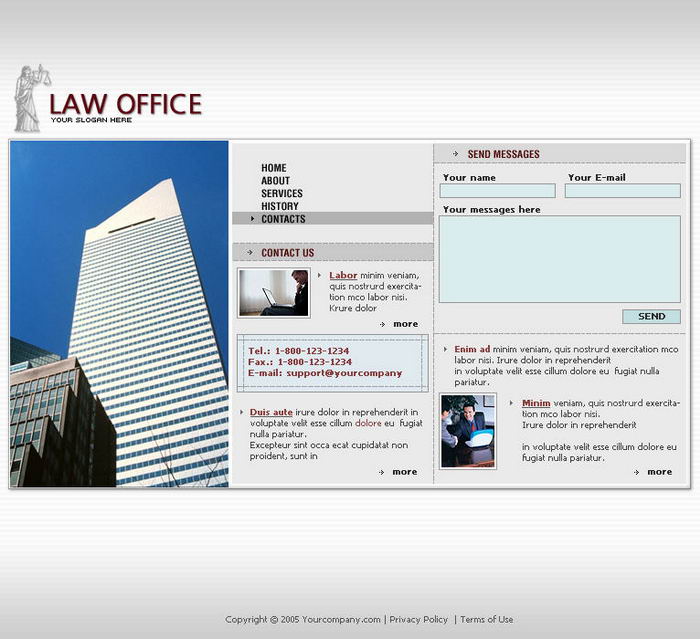Click the Your E-mail input field
The height and width of the screenshot is (639, 700).
coord(622,191)
